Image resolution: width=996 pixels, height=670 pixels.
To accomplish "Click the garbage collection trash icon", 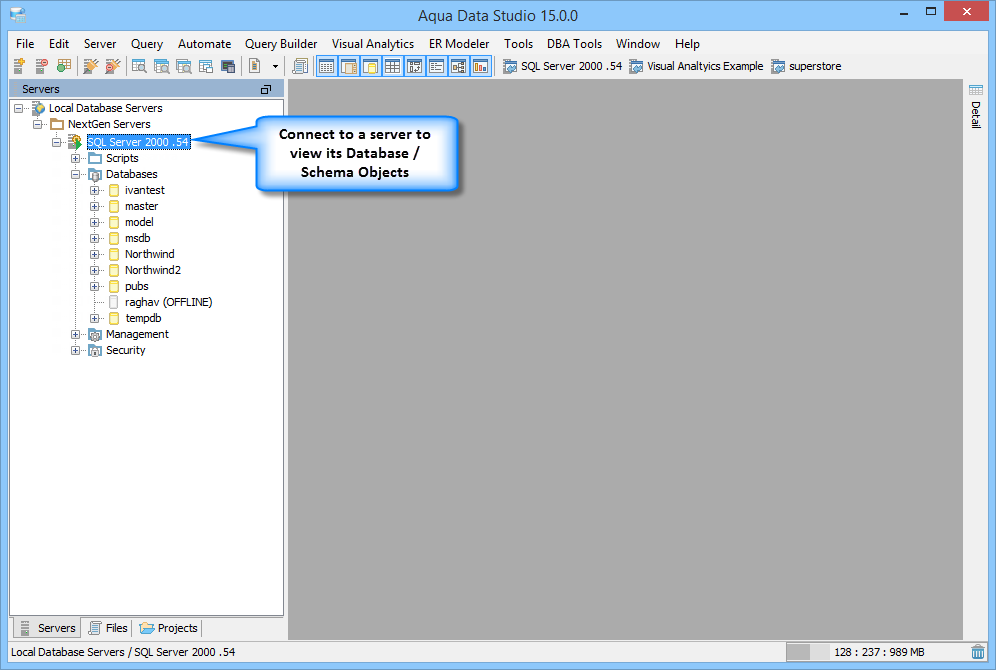I will pos(978,652).
